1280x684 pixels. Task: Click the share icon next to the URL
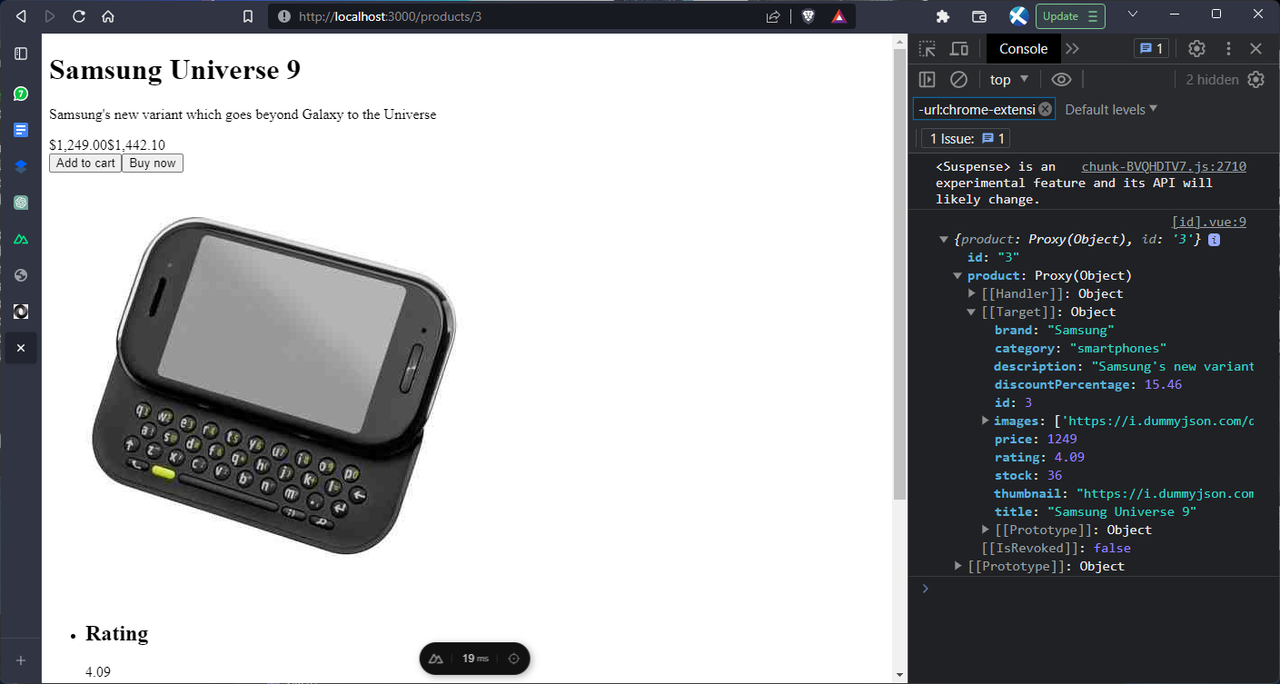click(772, 16)
